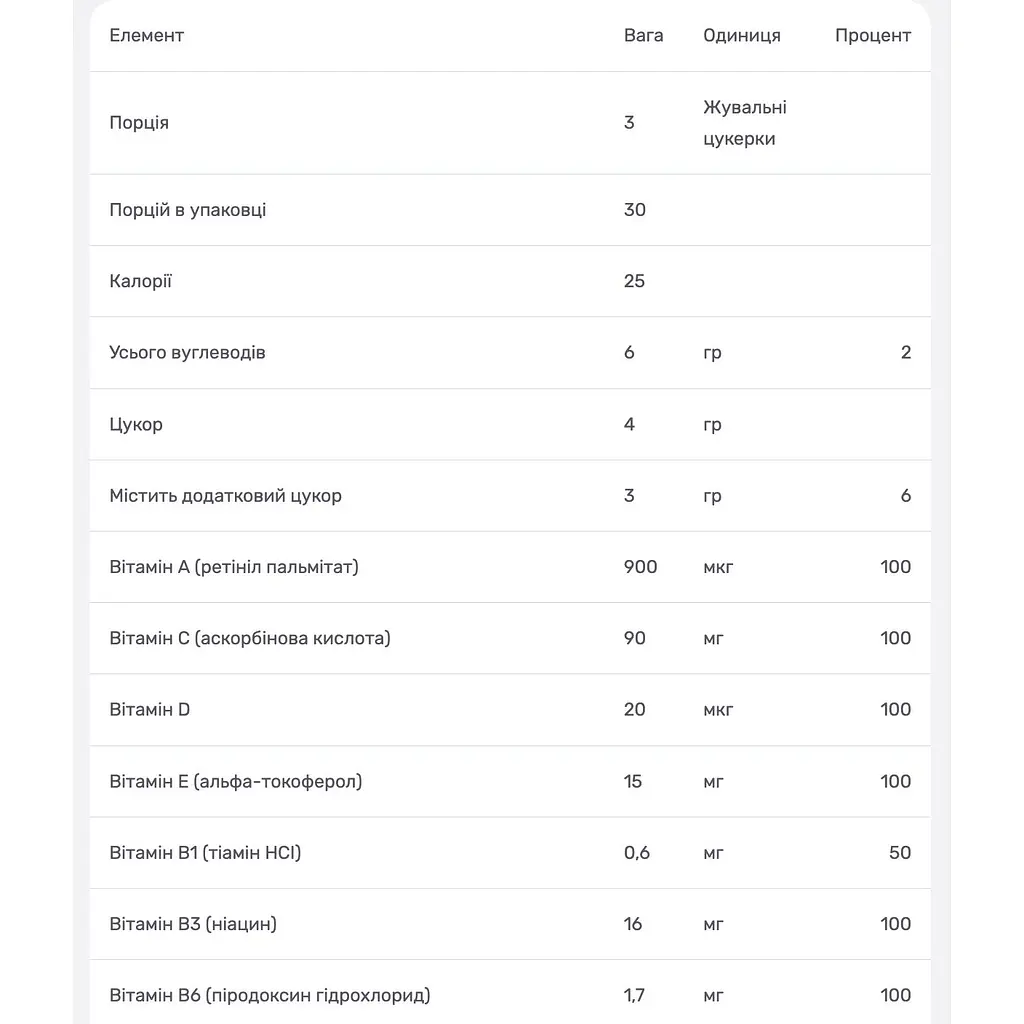This screenshot has width=1024, height=1024.
Task: Click the 50 percent value
Action: 900,852
